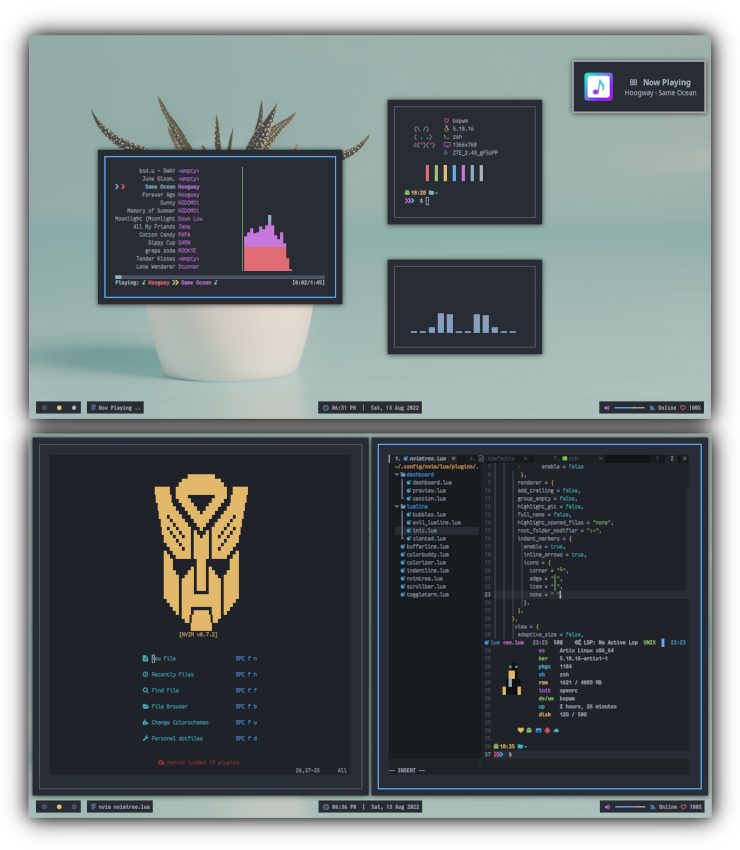Switch to the zsh buffer tab
Screen dimensions: 740x850
[x=569, y=459]
